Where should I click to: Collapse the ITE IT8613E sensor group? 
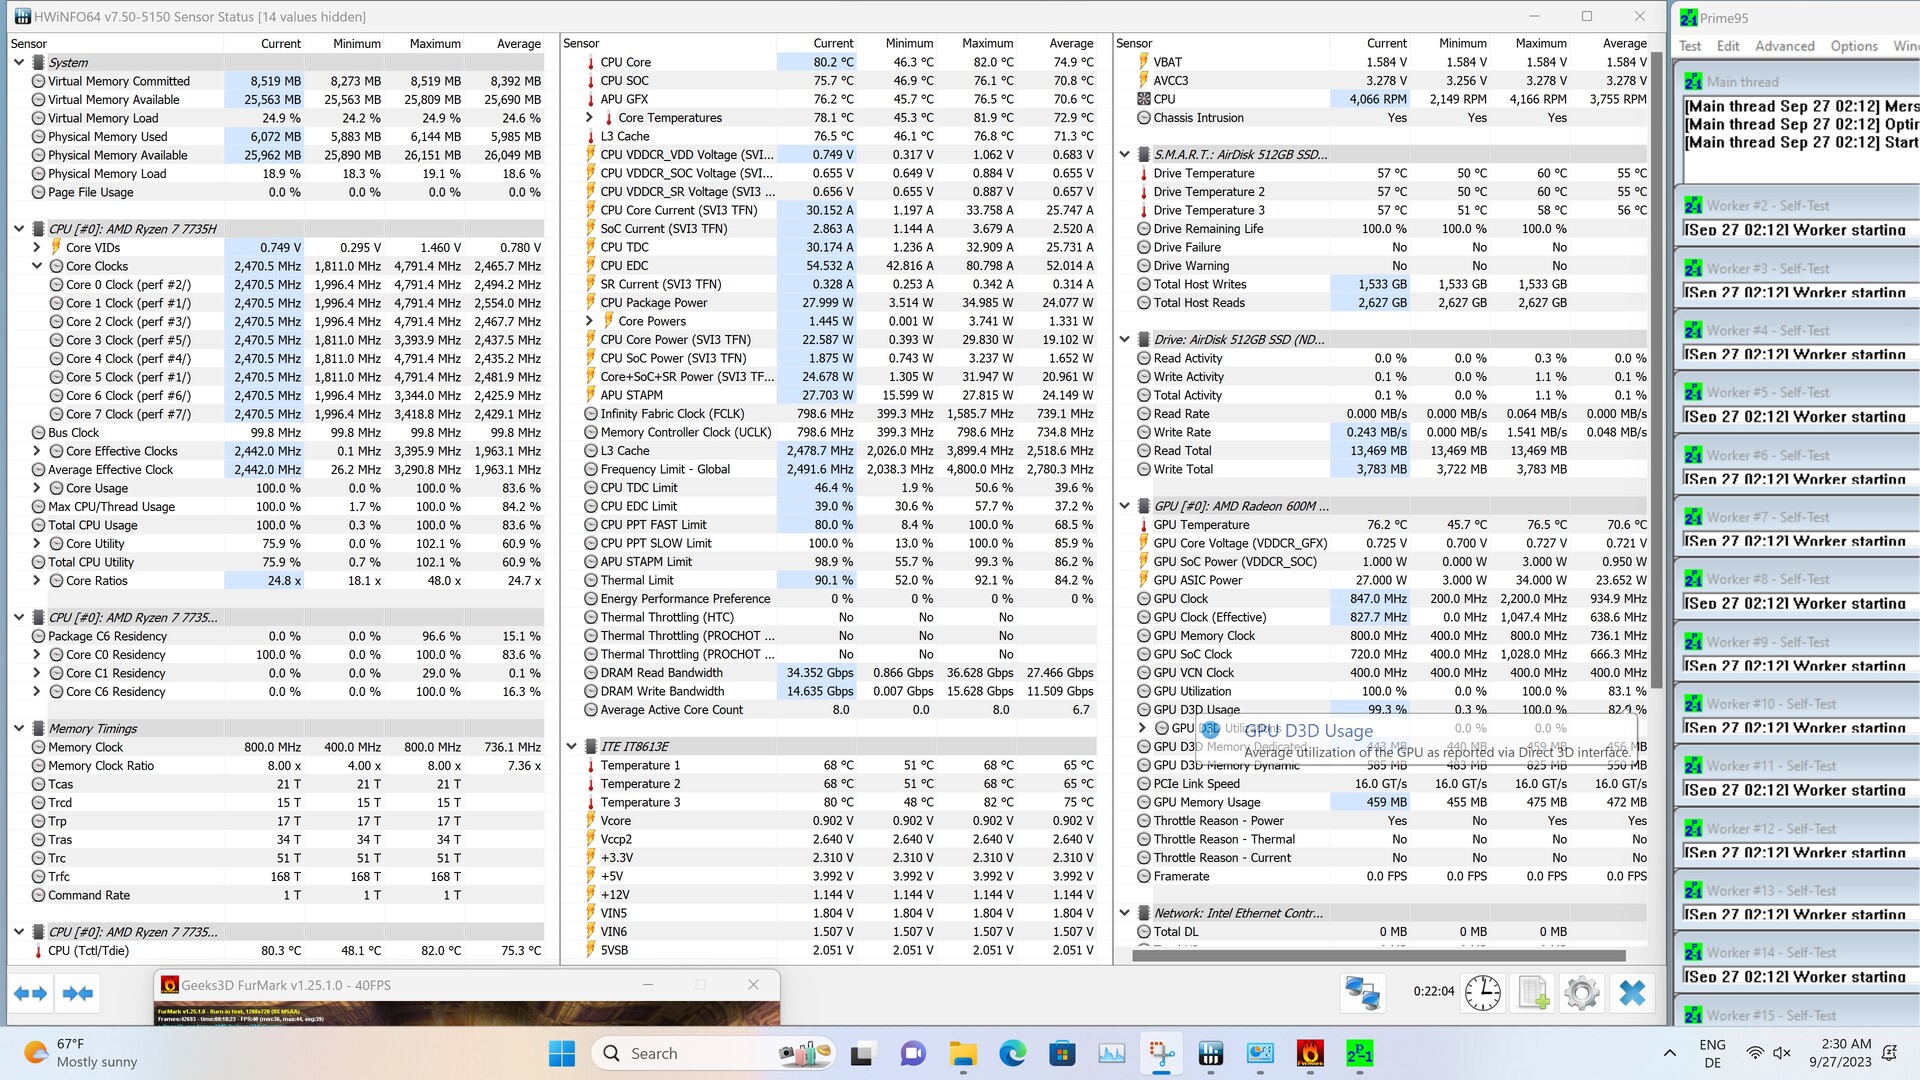[x=572, y=746]
